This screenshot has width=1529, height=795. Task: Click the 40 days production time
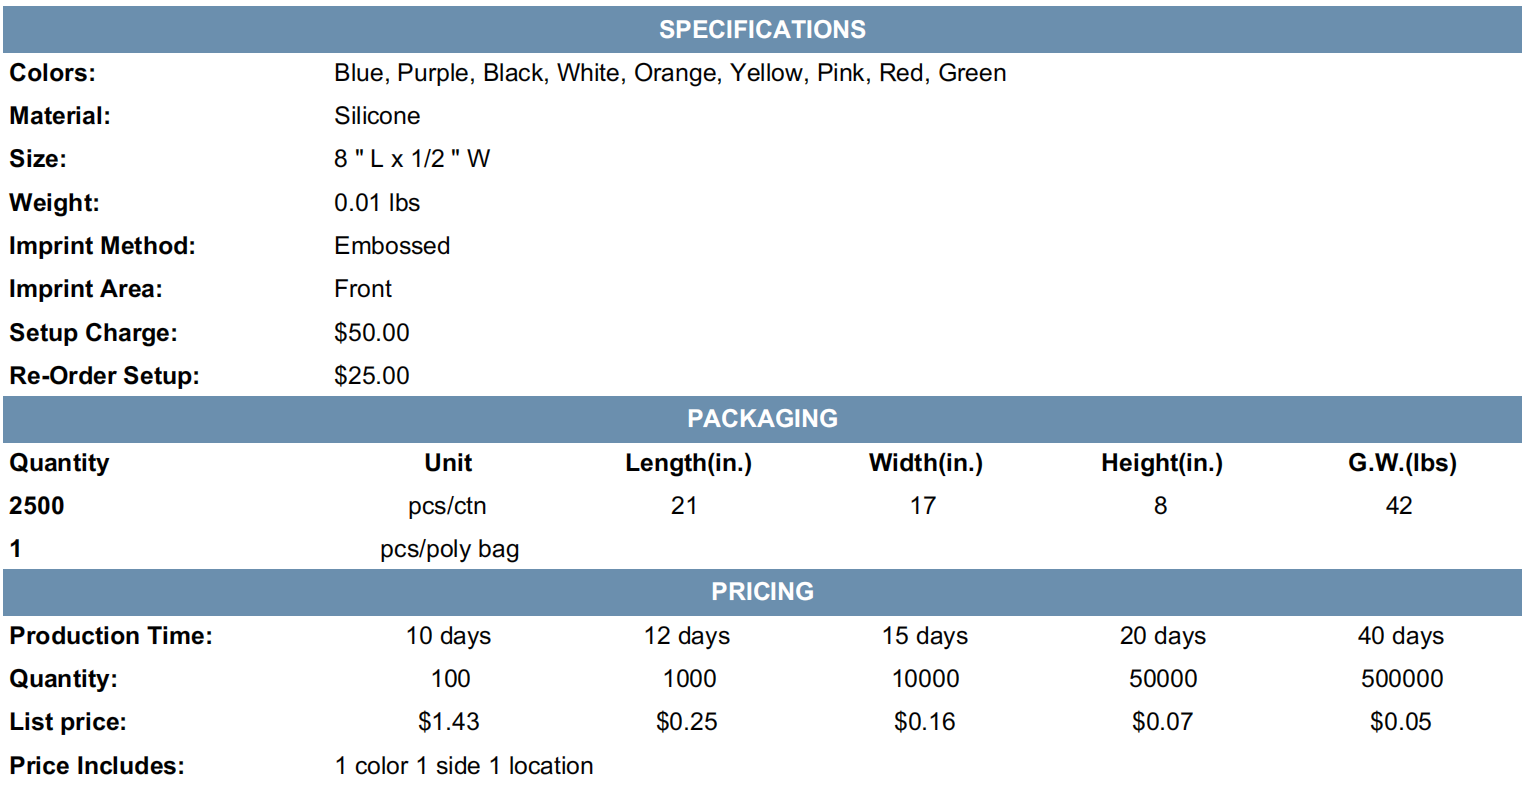[1401, 636]
